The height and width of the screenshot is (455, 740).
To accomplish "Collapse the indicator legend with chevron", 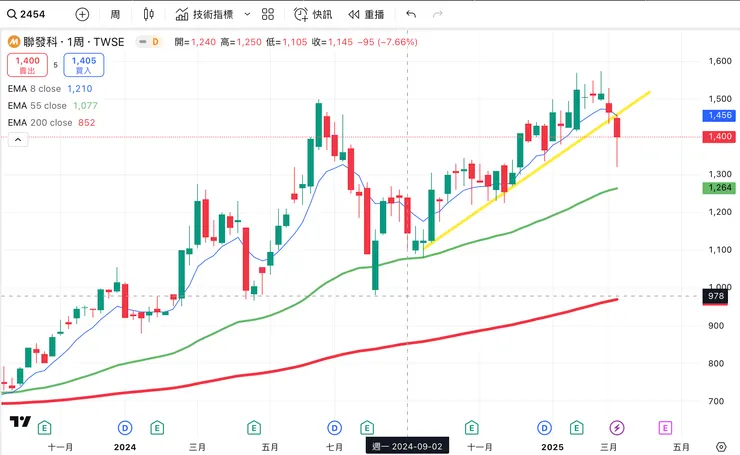I will [18, 140].
